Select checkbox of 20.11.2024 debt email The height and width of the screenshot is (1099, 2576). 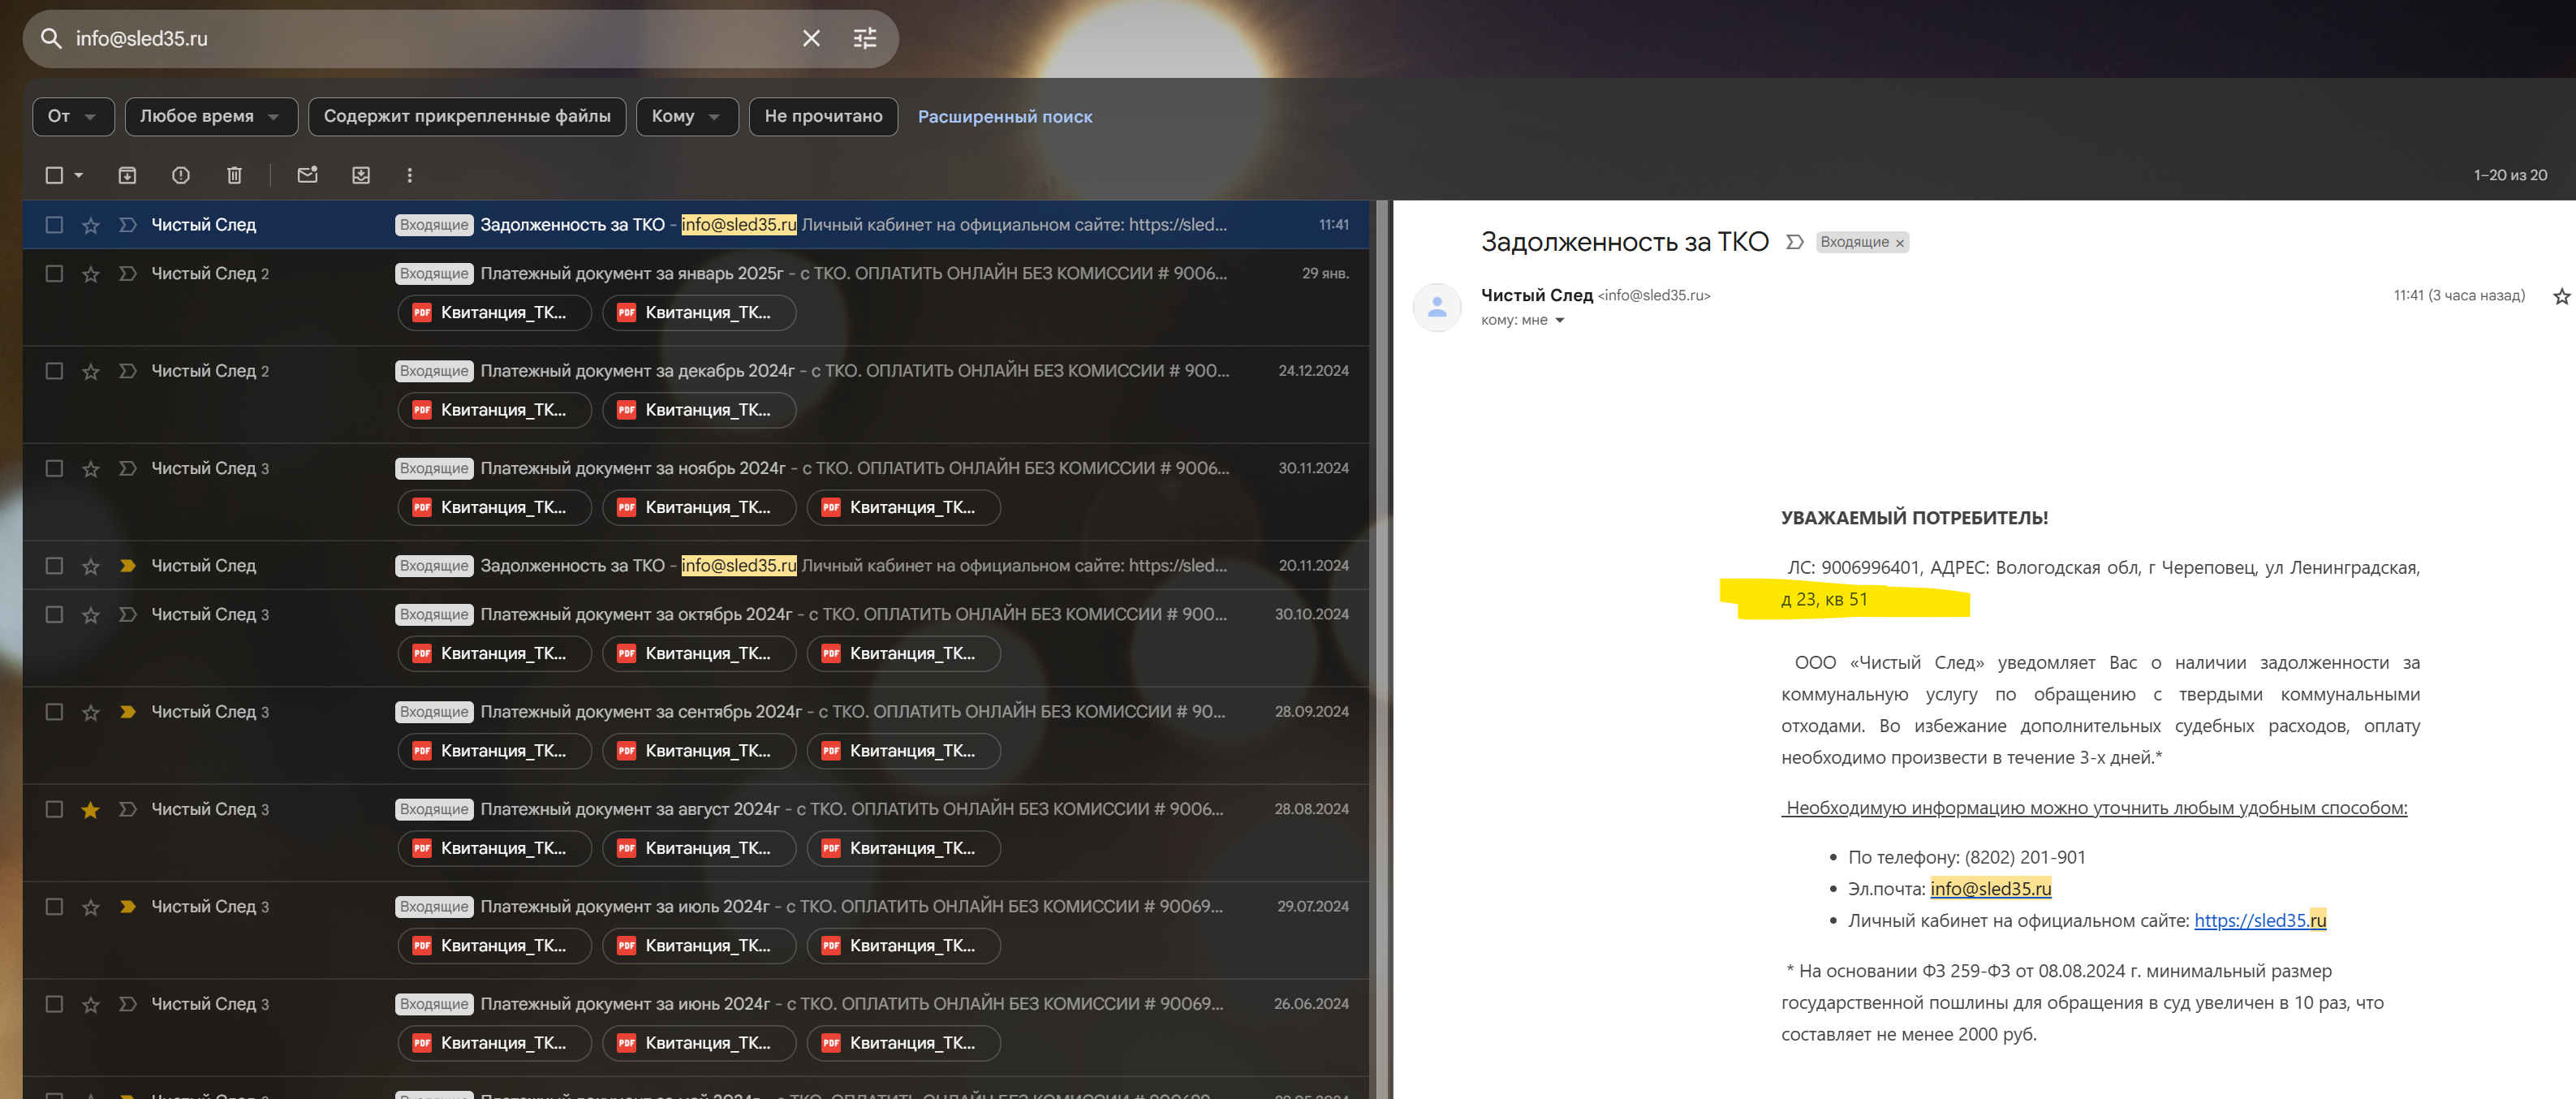tap(55, 566)
